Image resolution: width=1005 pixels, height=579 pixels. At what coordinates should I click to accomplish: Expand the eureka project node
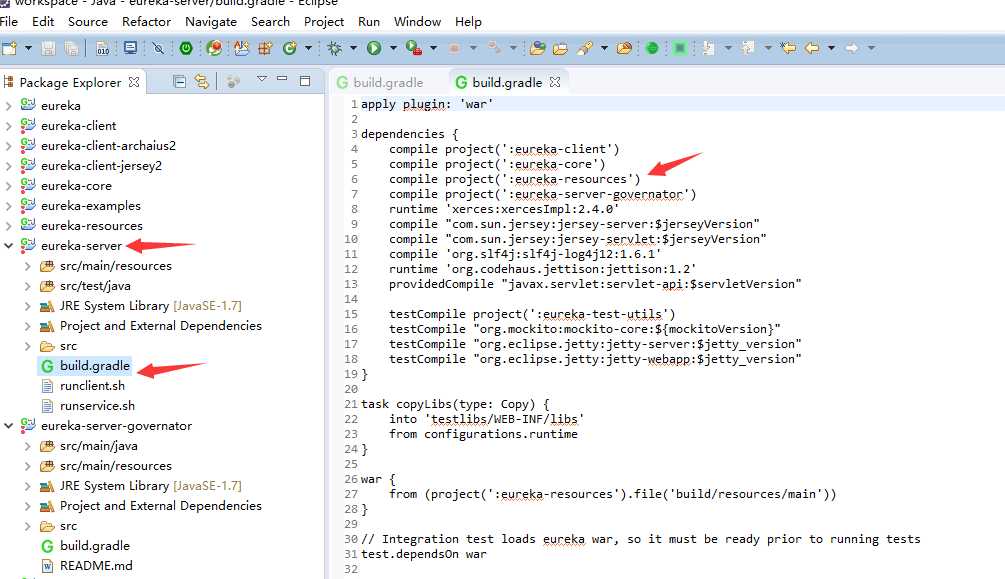coord(8,106)
